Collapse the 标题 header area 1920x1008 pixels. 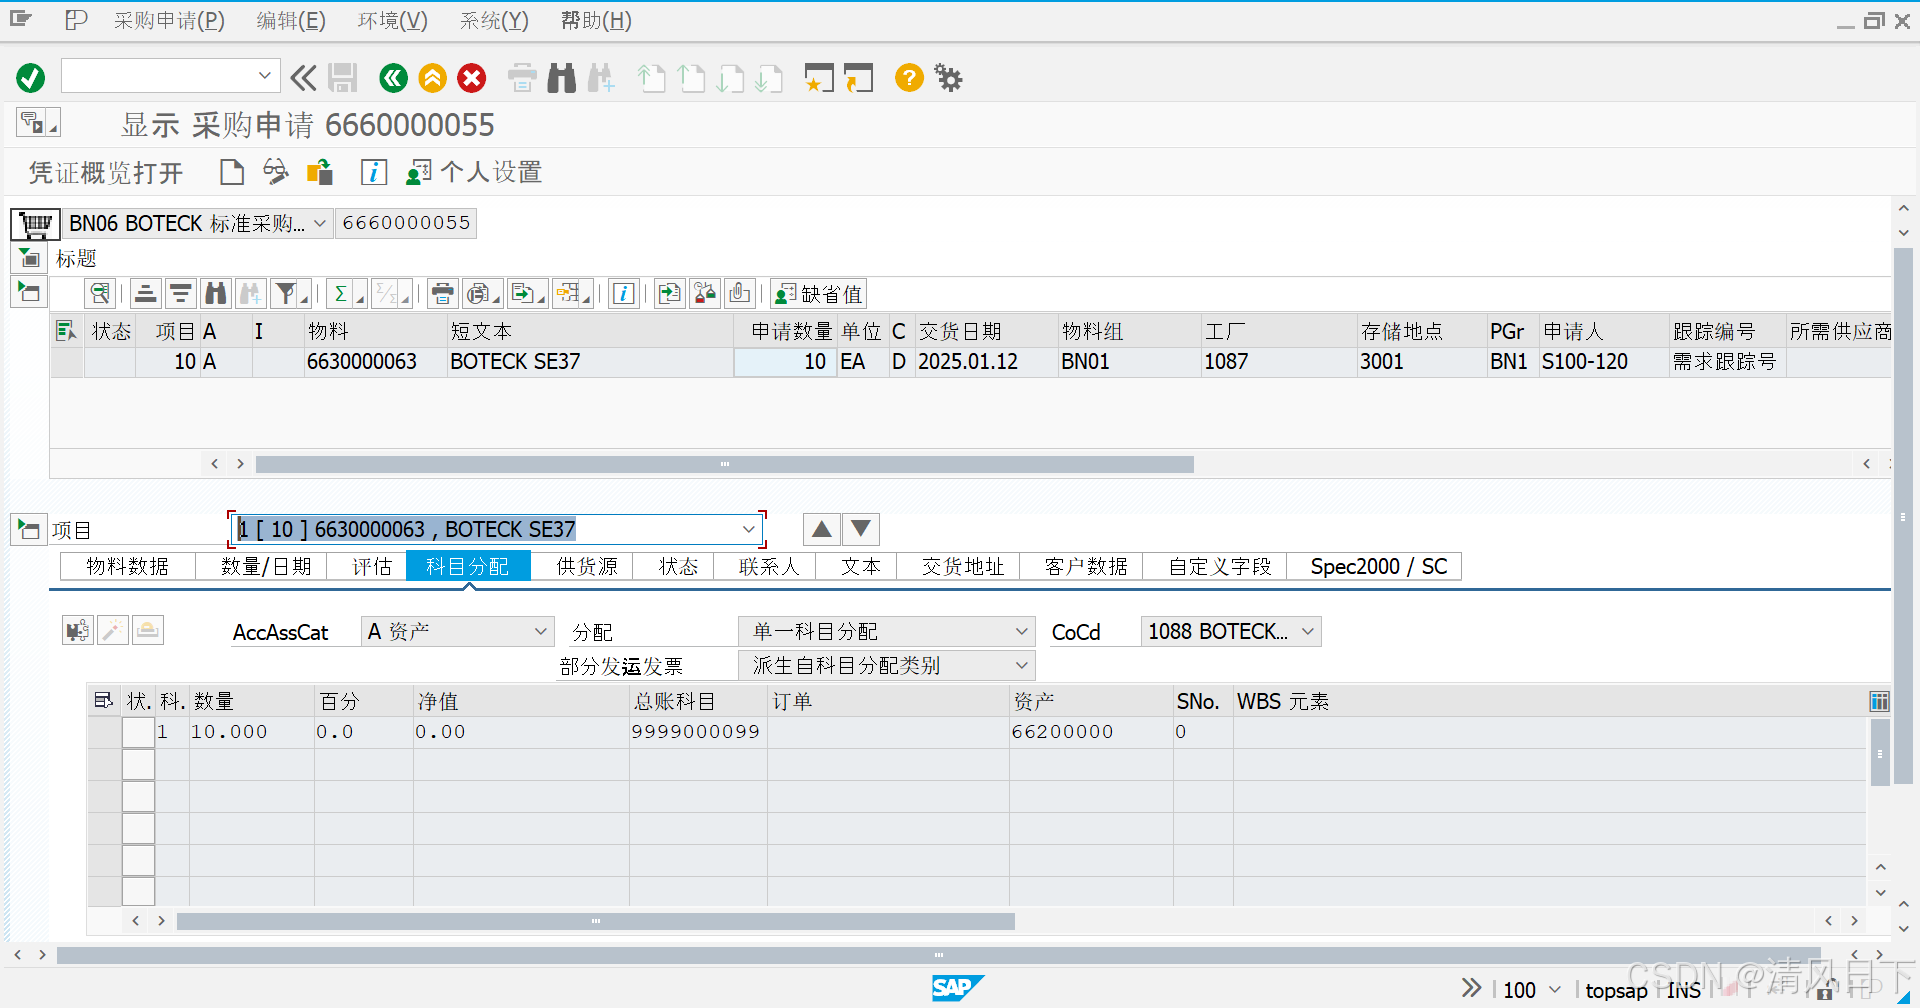click(28, 258)
